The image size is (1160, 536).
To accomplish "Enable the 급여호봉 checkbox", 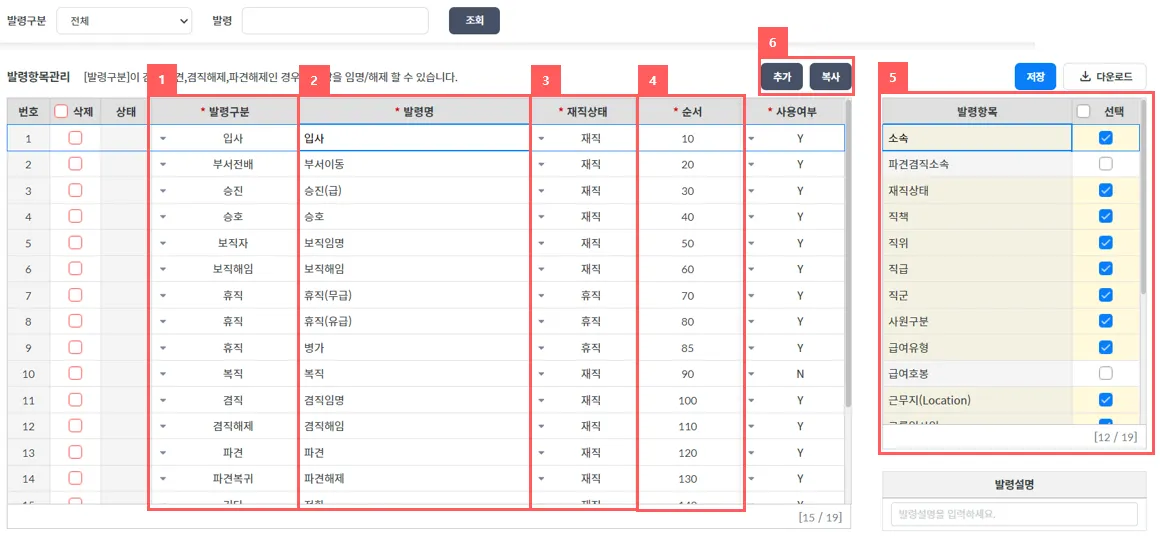I will click(x=1105, y=373).
